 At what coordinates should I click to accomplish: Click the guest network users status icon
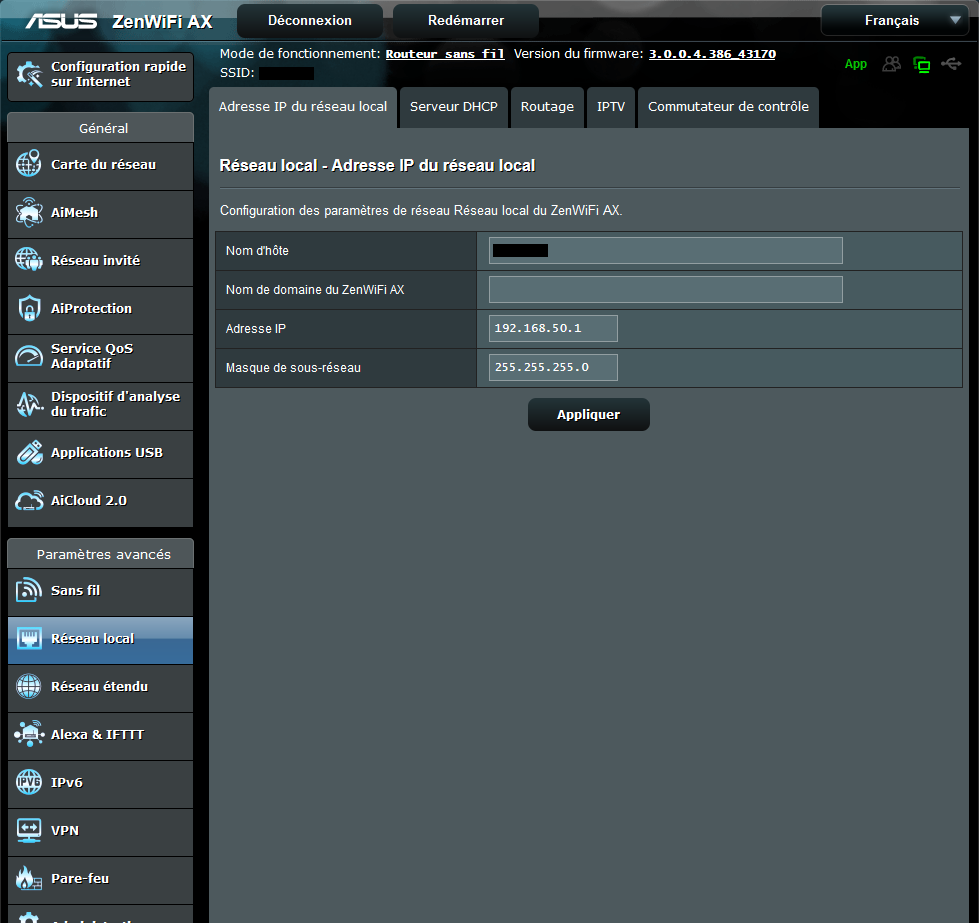[892, 64]
